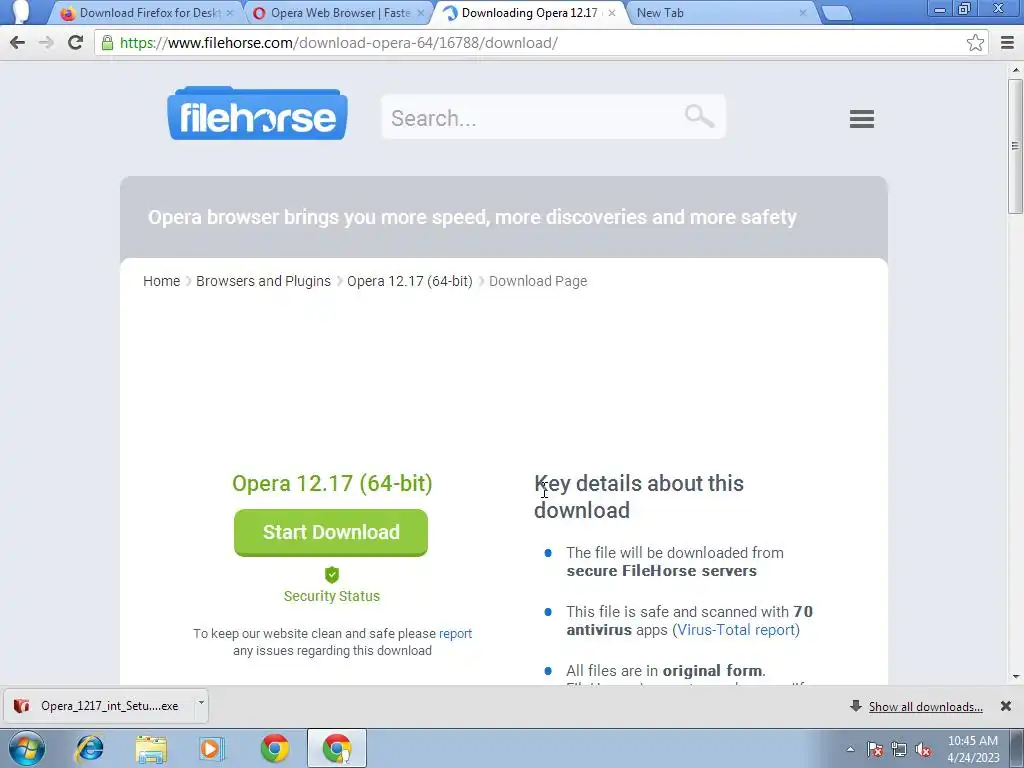Close the Downloading Opera 12.17 tab
Image resolution: width=1024 pixels, height=768 pixels.
pyautogui.click(x=611, y=12)
